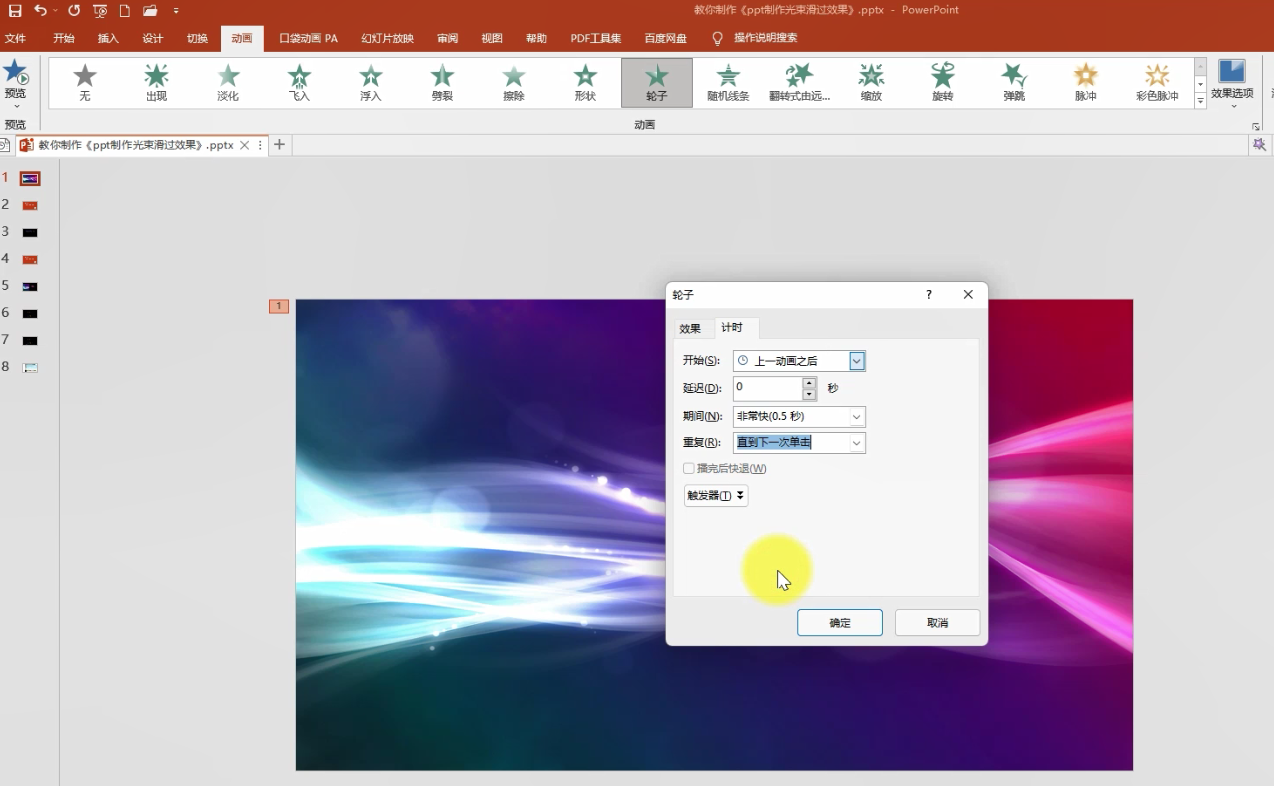
Task: Apply the 淡化 (Fade) animation effect
Action: point(228,81)
